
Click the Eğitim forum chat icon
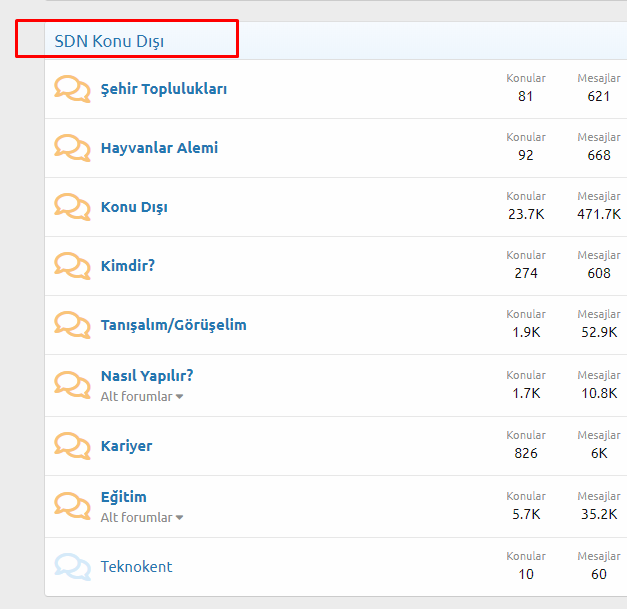72,506
